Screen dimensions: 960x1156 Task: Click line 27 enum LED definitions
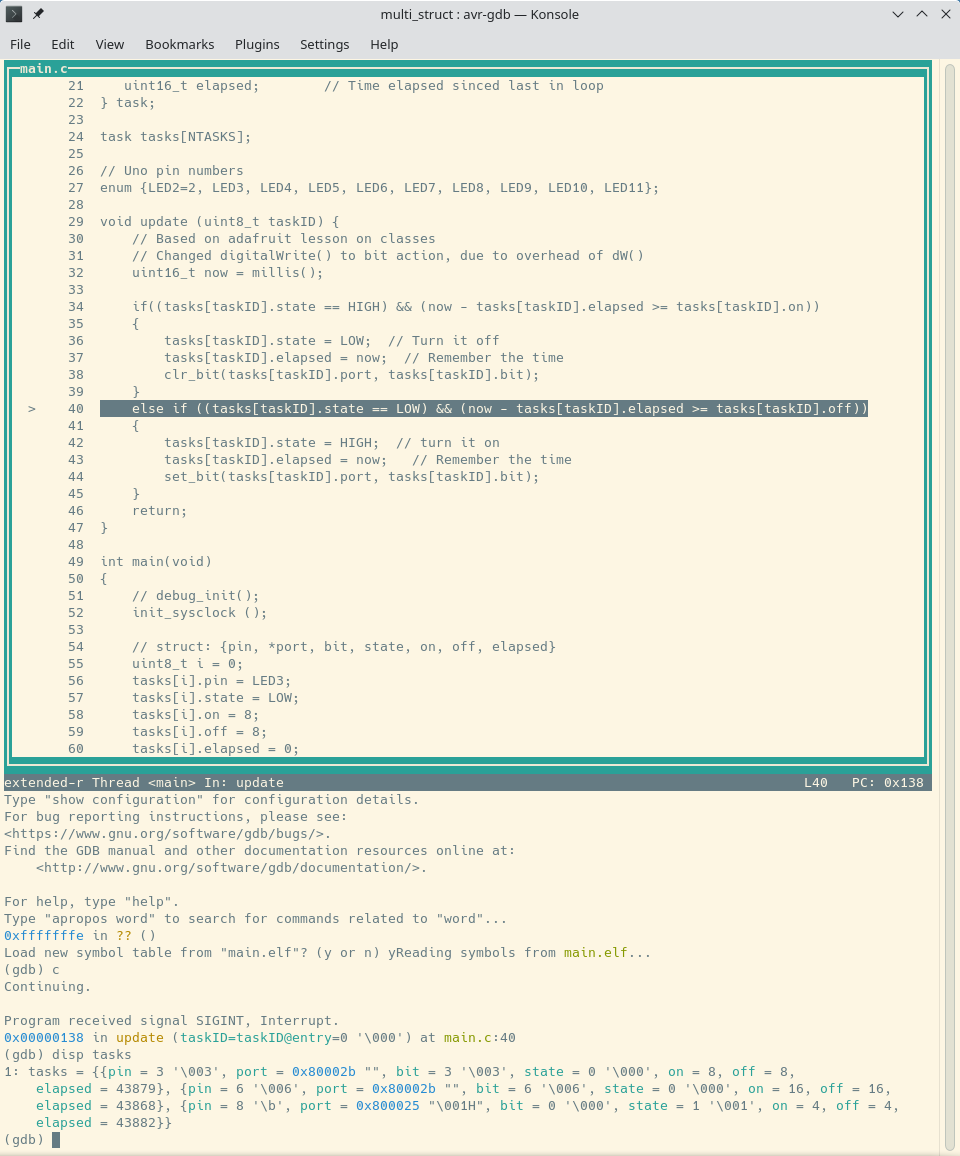coord(380,187)
